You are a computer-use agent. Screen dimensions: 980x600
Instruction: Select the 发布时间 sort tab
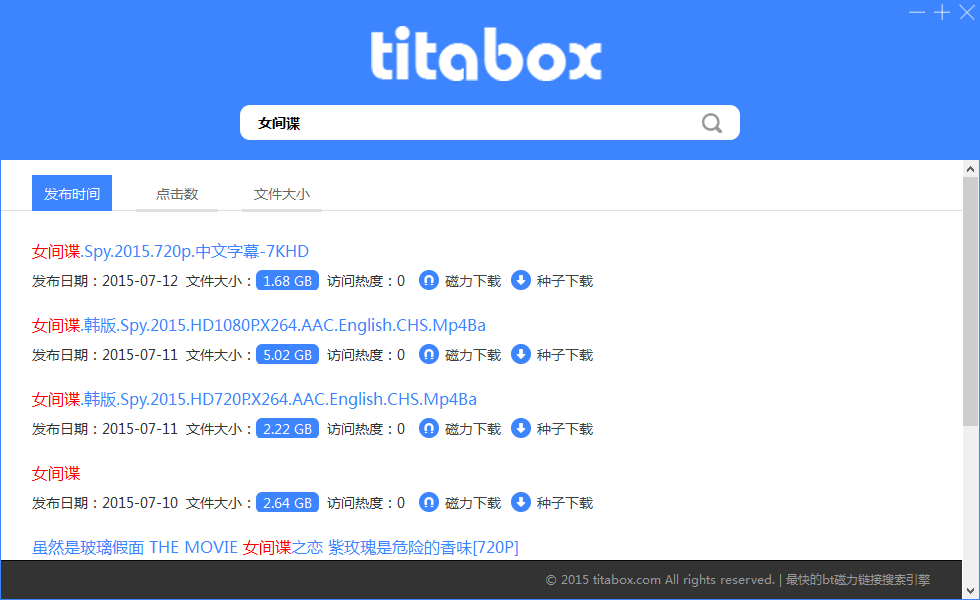72,193
